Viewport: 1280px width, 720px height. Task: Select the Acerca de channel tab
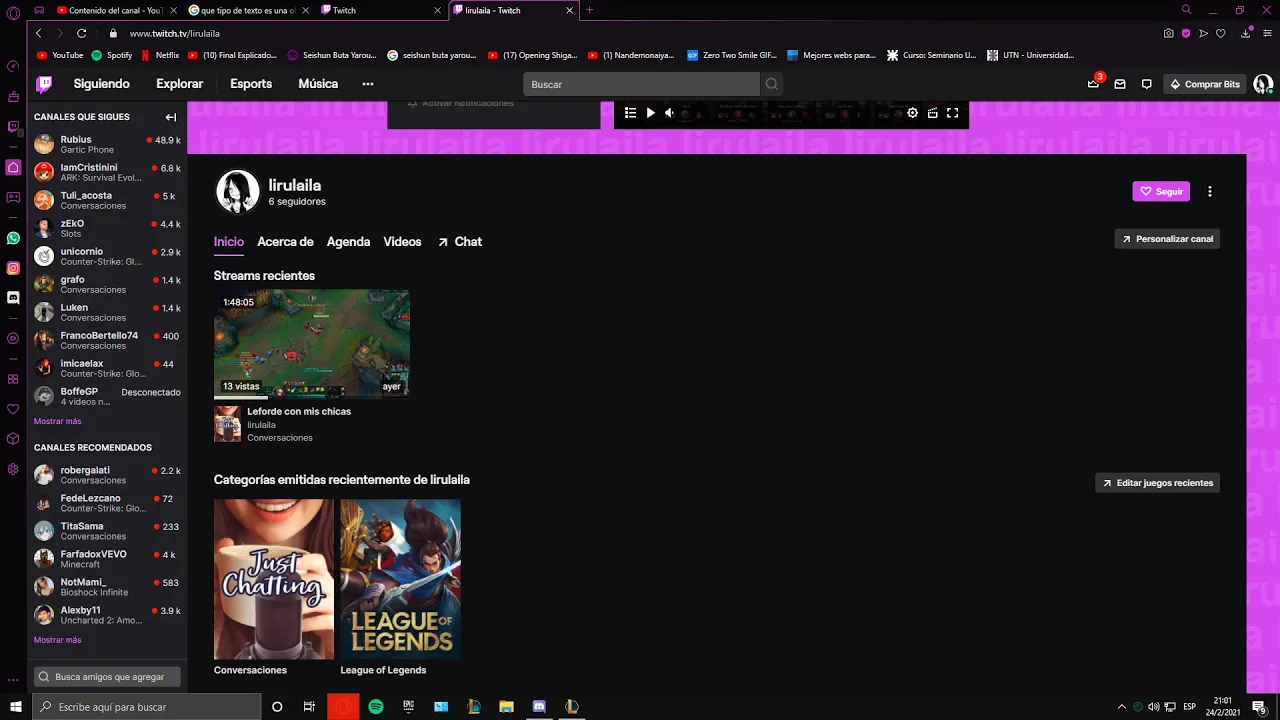tap(285, 242)
